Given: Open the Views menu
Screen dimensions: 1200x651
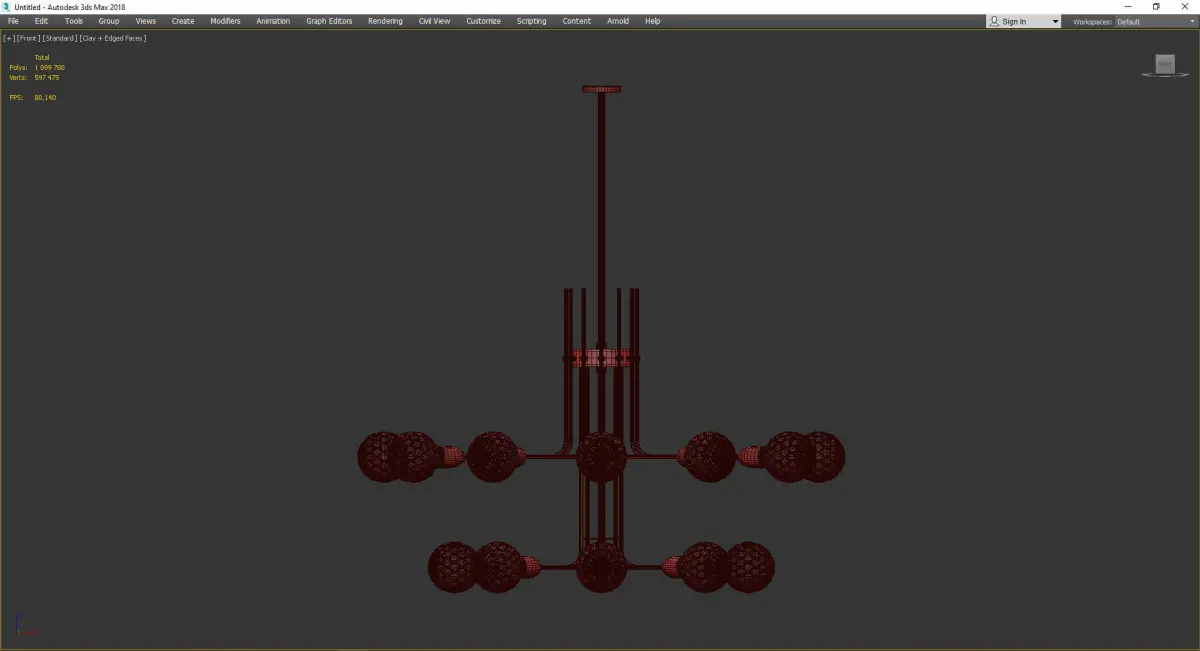Looking at the screenshot, I should pos(146,21).
